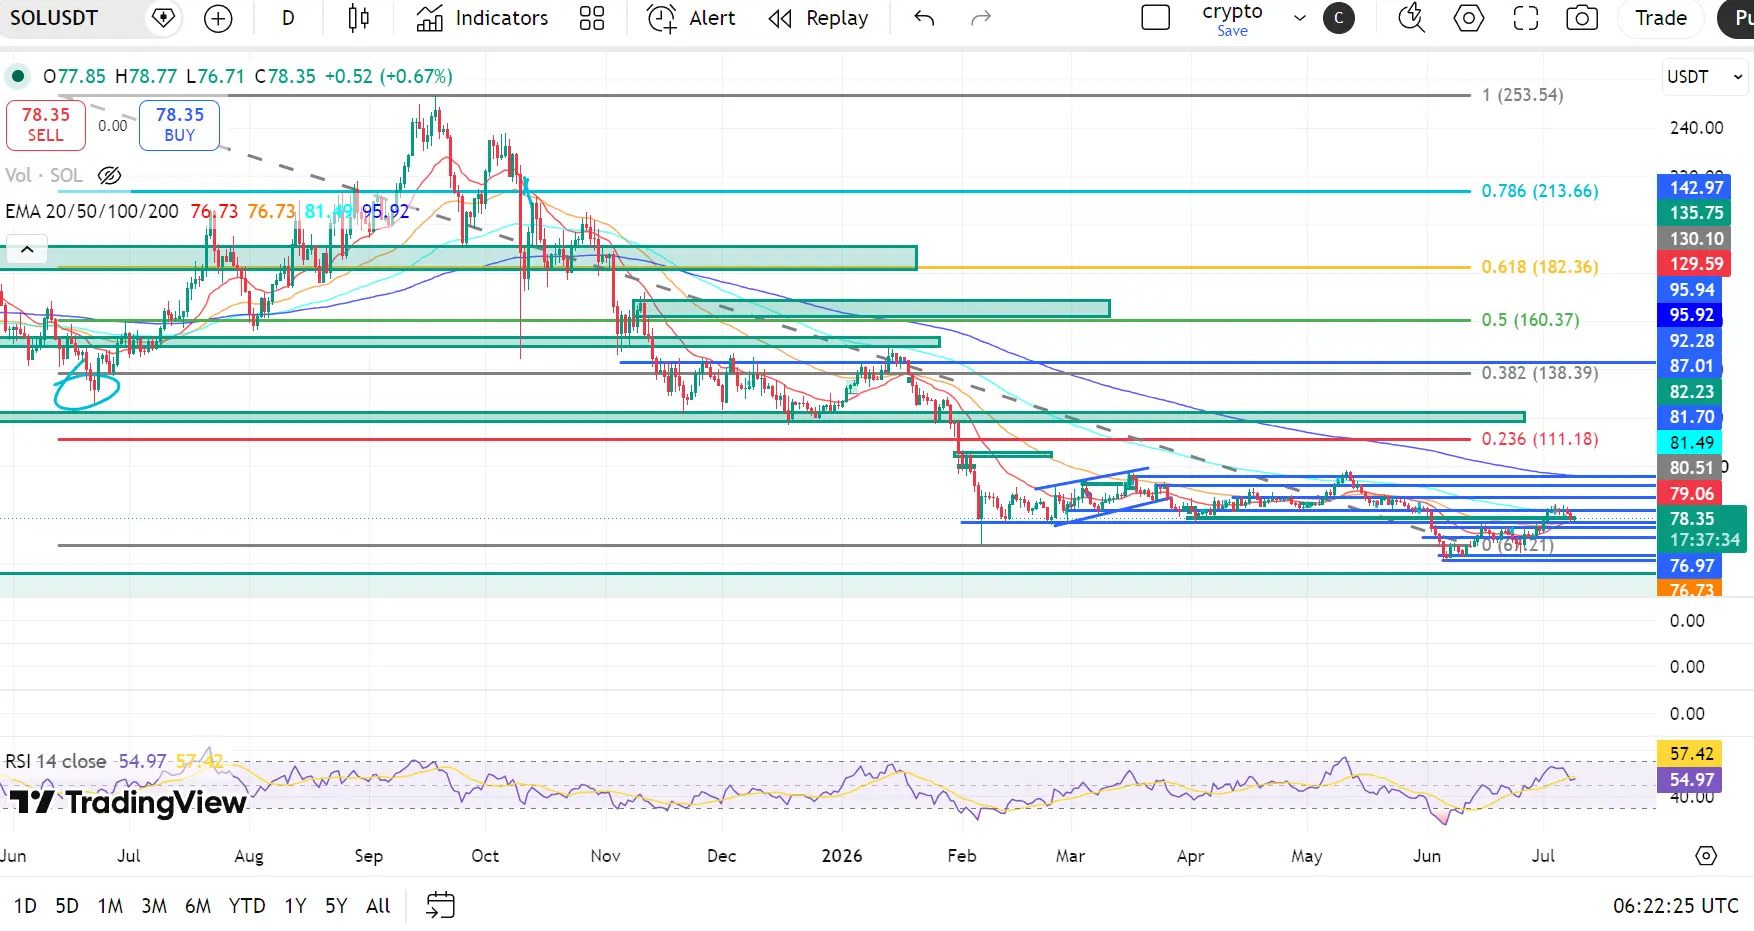Open the go-to-date calendar icon
Image resolution: width=1754 pixels, height=931 pixels.
tap(440, 906)
